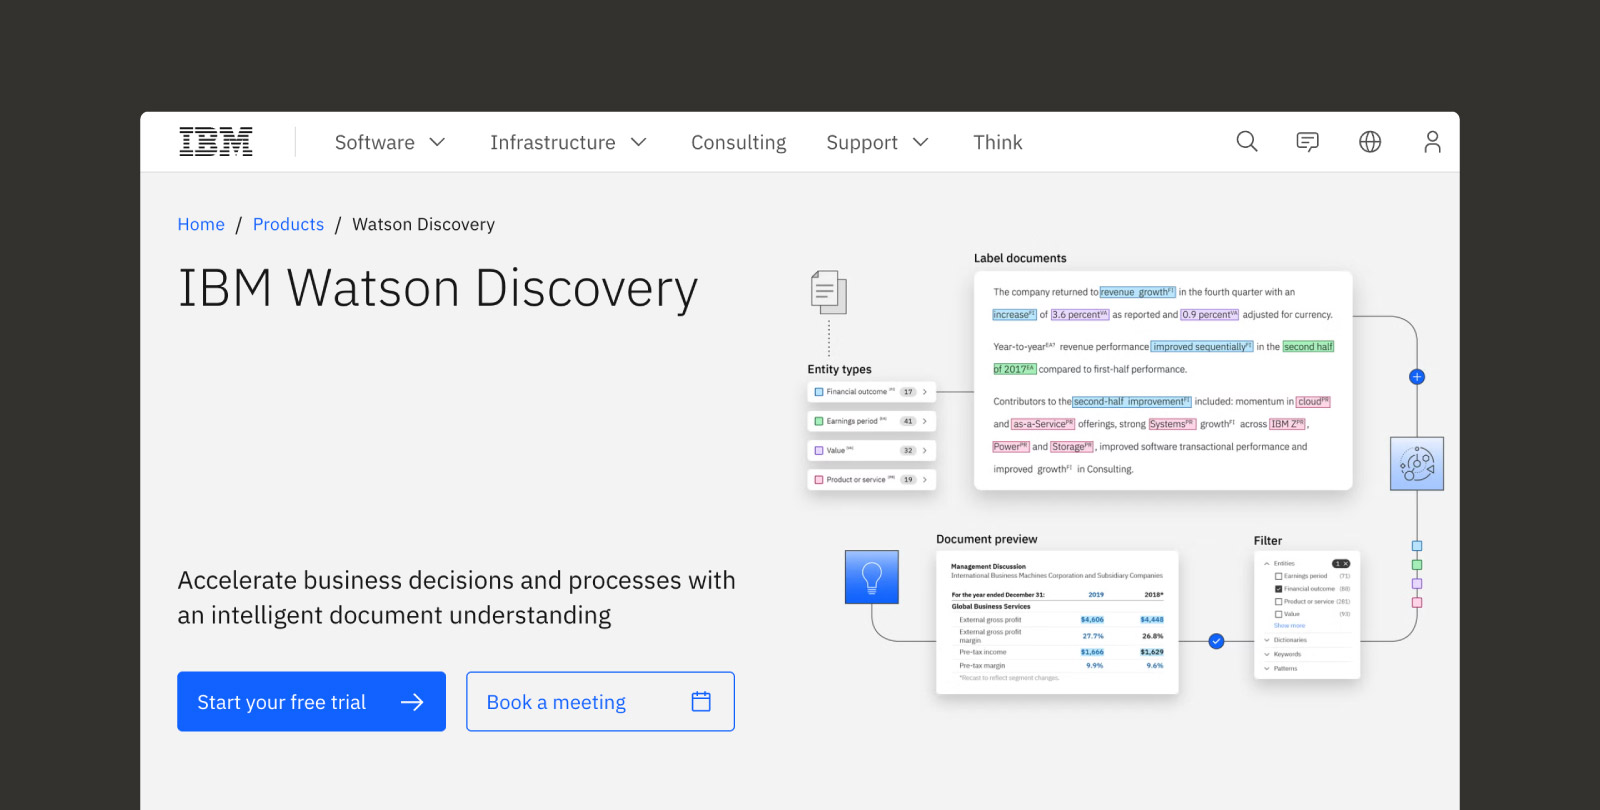Expand Dictionaries section in Filter panel
This screenshot has width=1600, height=810.
pyautogui.click(x=1286, y=640)
